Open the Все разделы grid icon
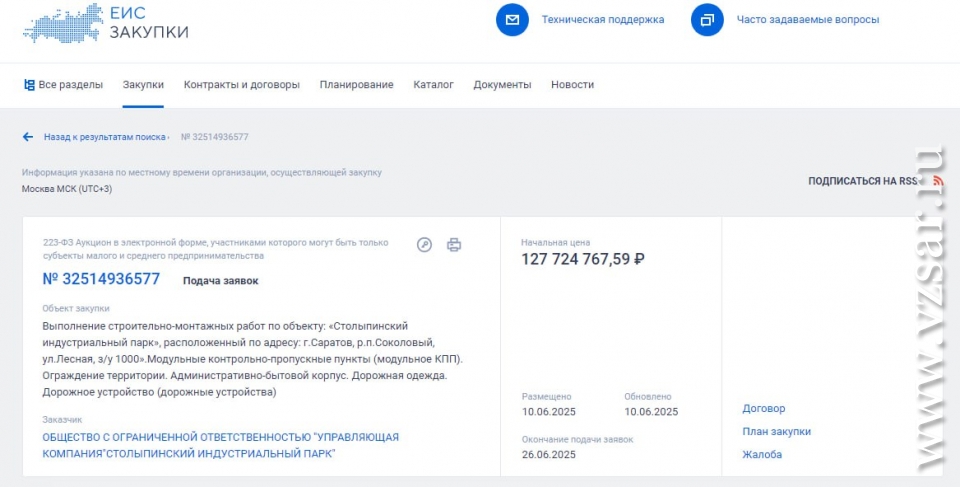This screenshot has width=960, height=487. [x=29, y=85]
